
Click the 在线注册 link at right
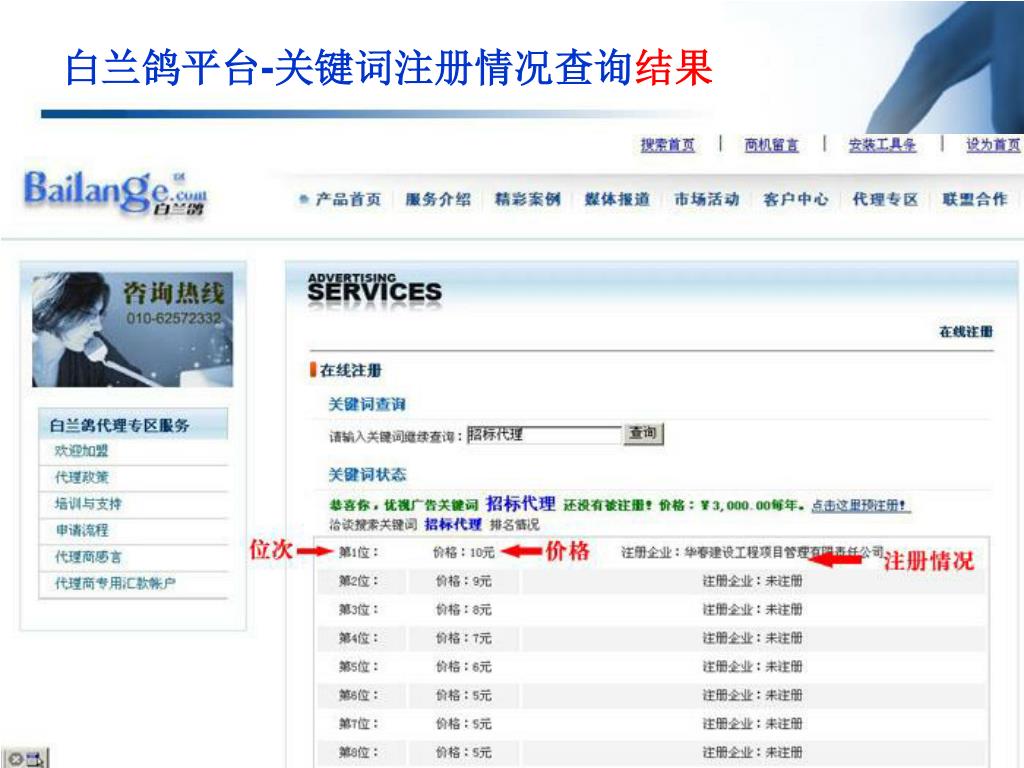coord(966,332)
